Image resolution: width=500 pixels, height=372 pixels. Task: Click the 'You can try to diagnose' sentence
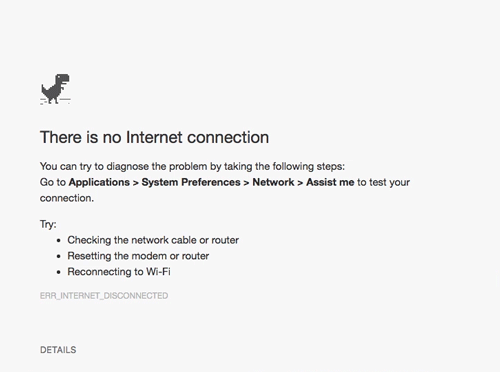click(x=192, y=166)
